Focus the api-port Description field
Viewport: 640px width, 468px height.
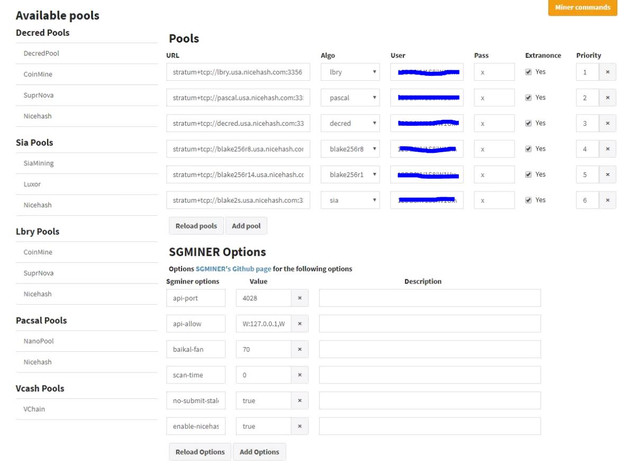(x=430, y=298)
